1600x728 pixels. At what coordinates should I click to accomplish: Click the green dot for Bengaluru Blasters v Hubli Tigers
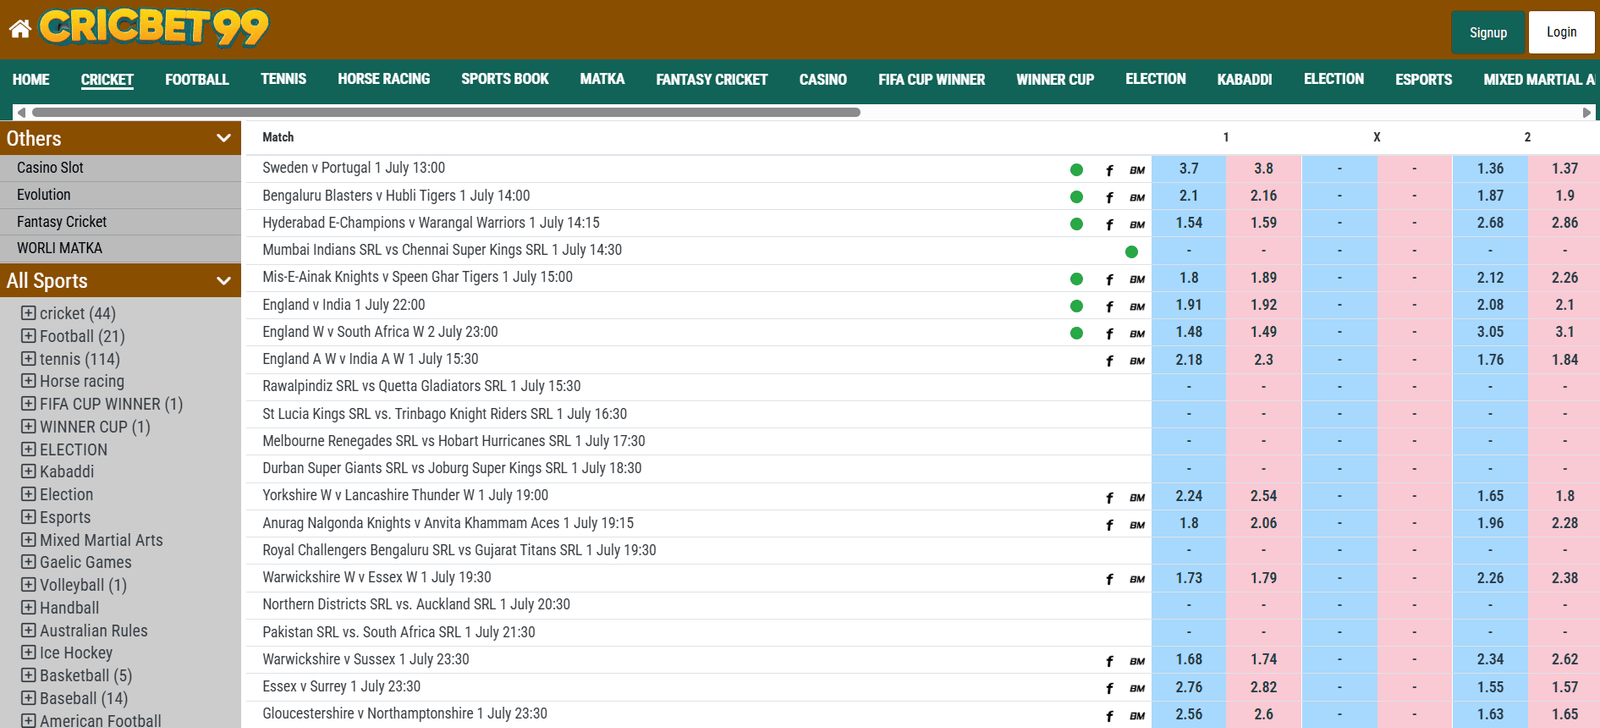(x=1076, y=197)
